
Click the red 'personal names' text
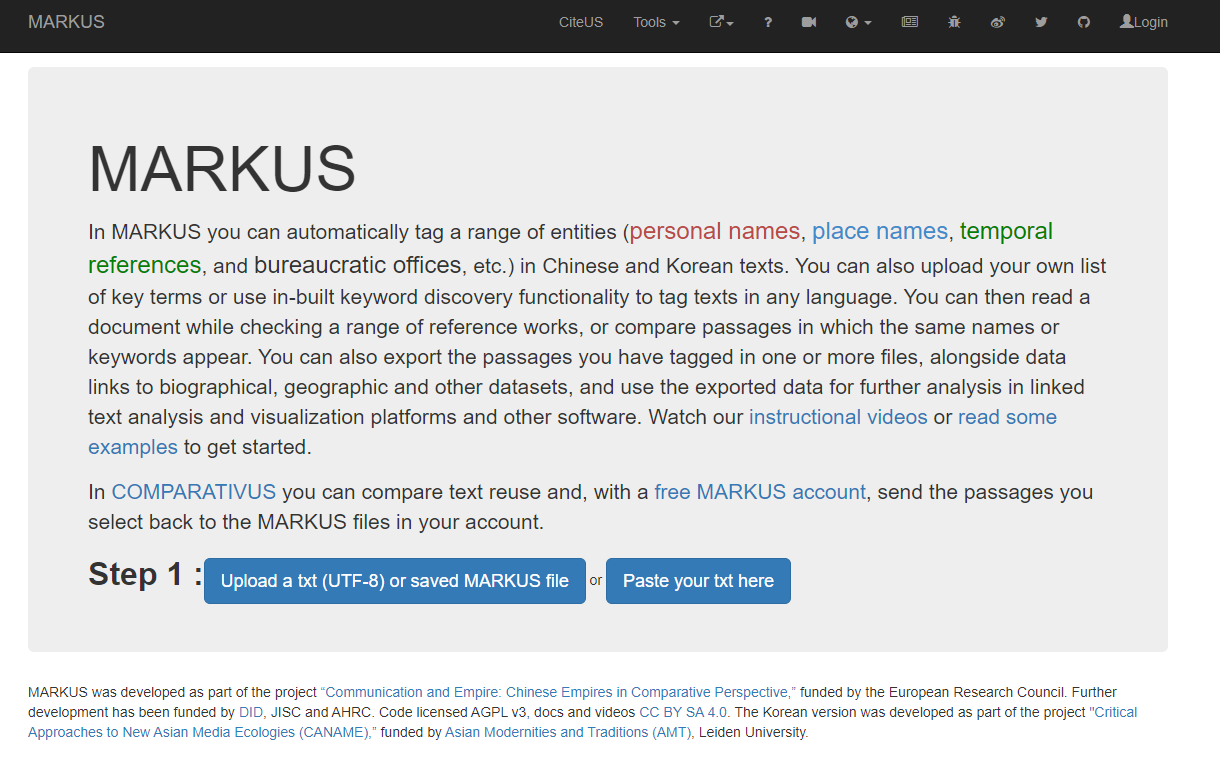pyautogui.click(x=715, y=231)
